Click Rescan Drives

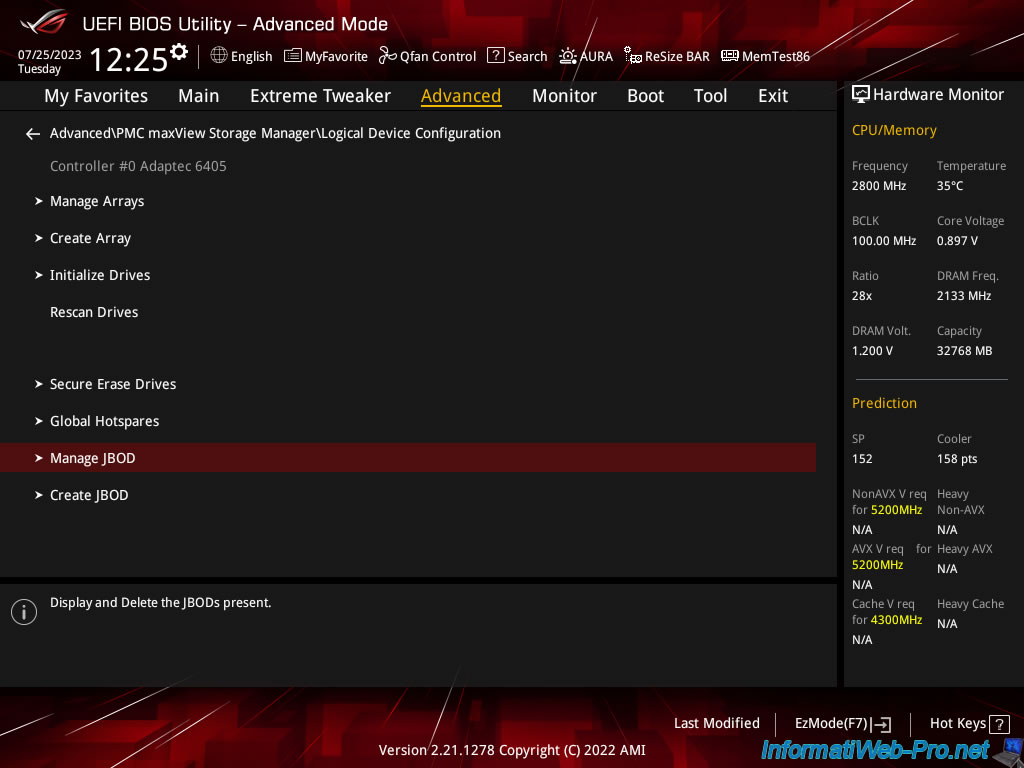[x=94, y=312]
